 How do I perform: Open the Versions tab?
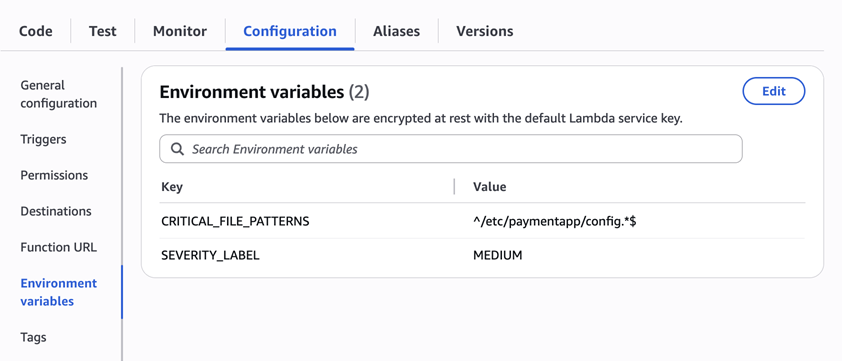485,31
